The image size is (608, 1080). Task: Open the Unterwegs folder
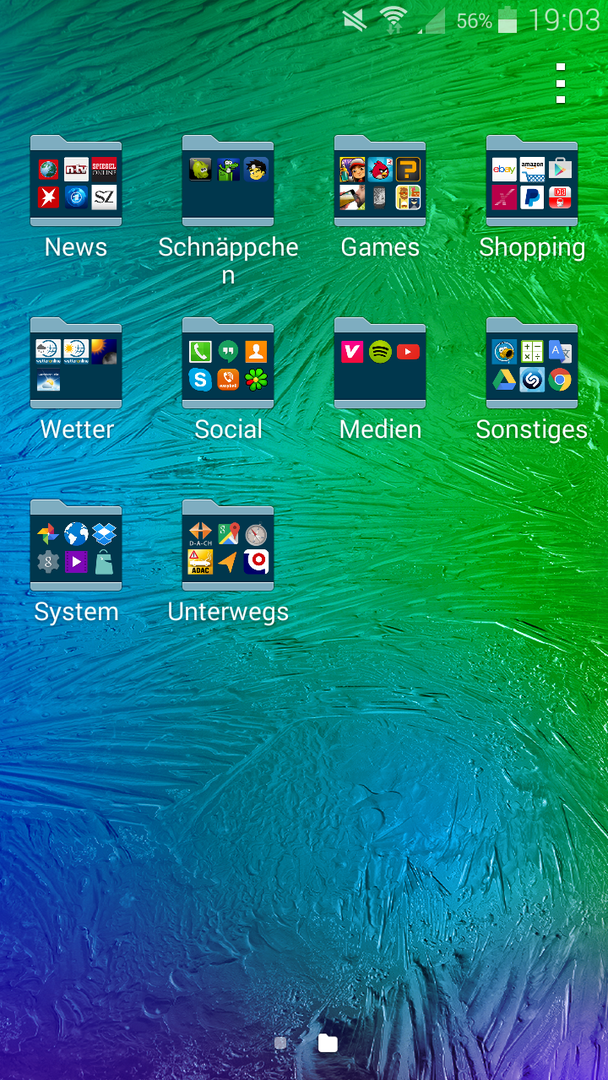[x=228, y=546]
